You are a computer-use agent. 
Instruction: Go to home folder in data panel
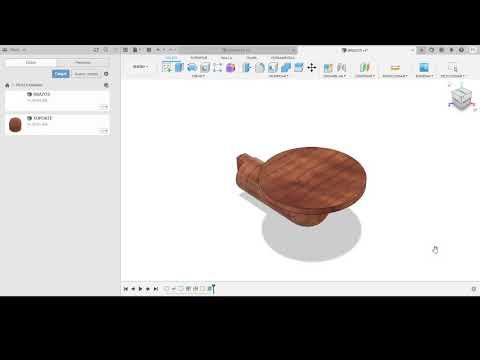pos(7,85)
